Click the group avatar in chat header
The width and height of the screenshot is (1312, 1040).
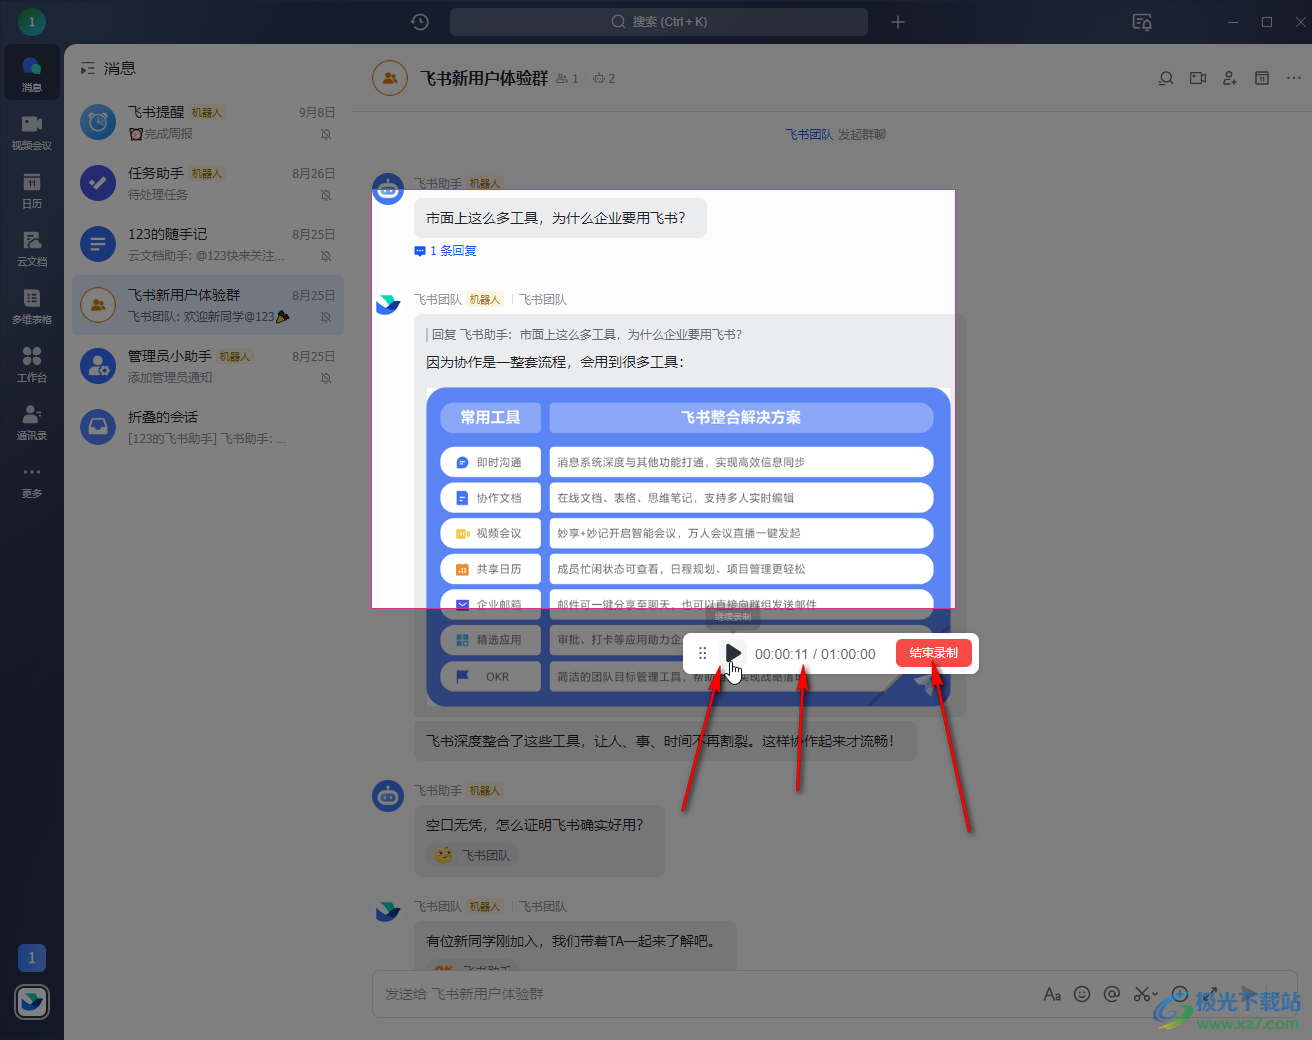pos(390,78)
